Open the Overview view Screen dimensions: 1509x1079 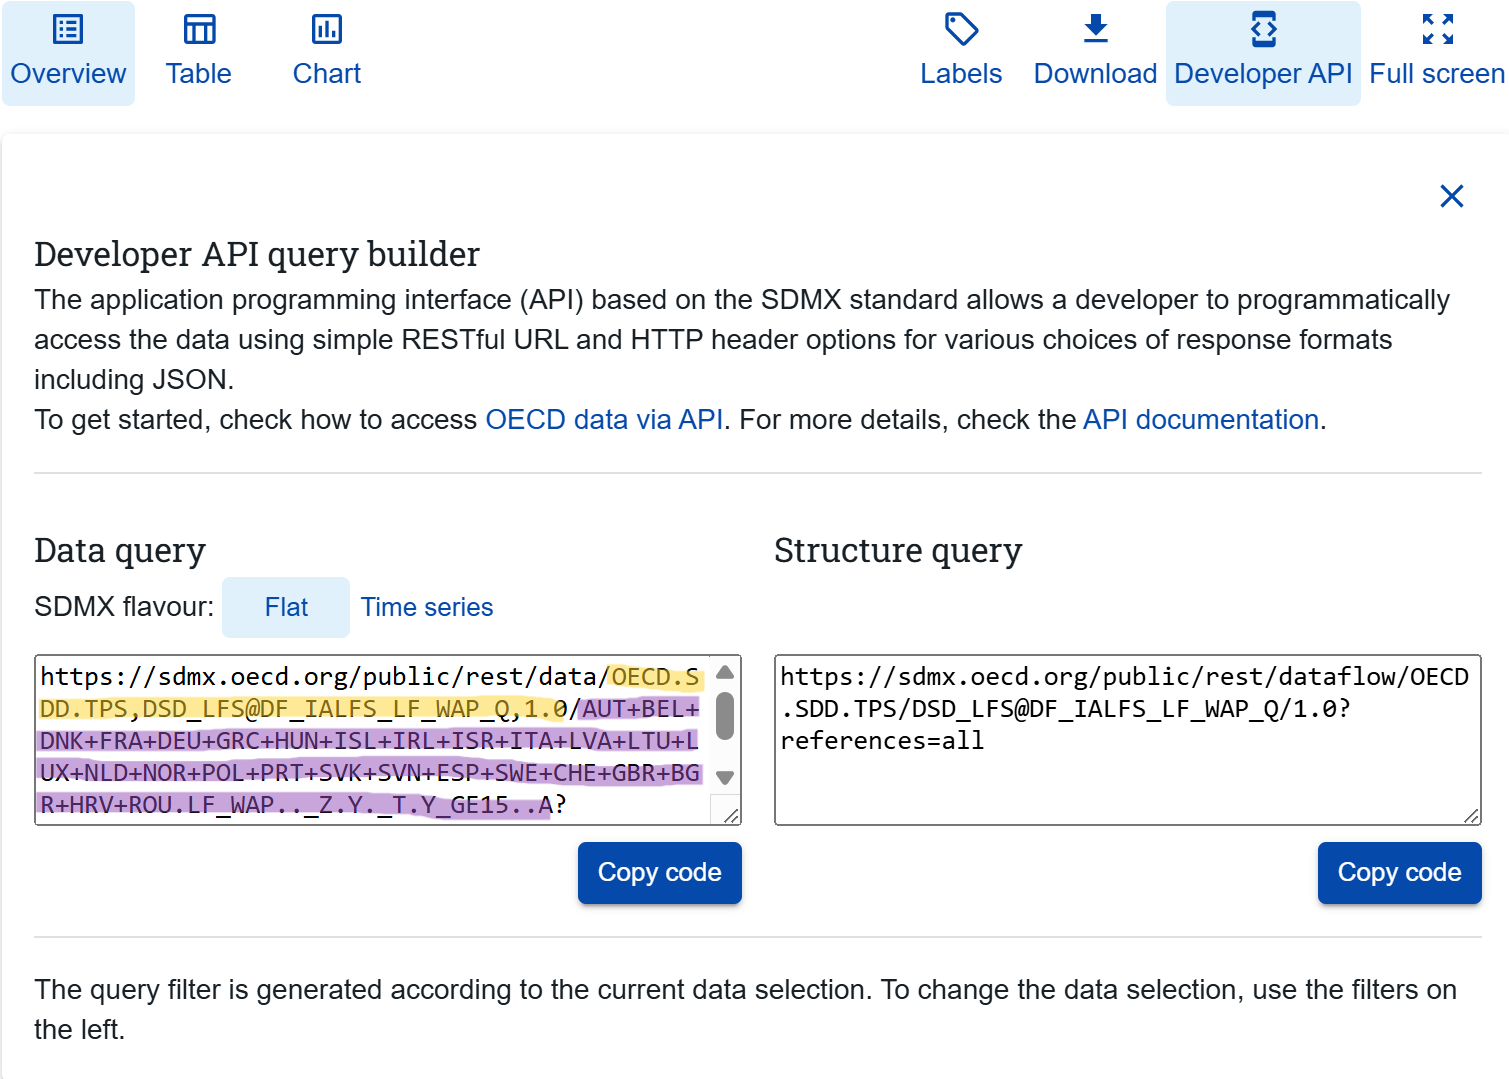(68, 53)
